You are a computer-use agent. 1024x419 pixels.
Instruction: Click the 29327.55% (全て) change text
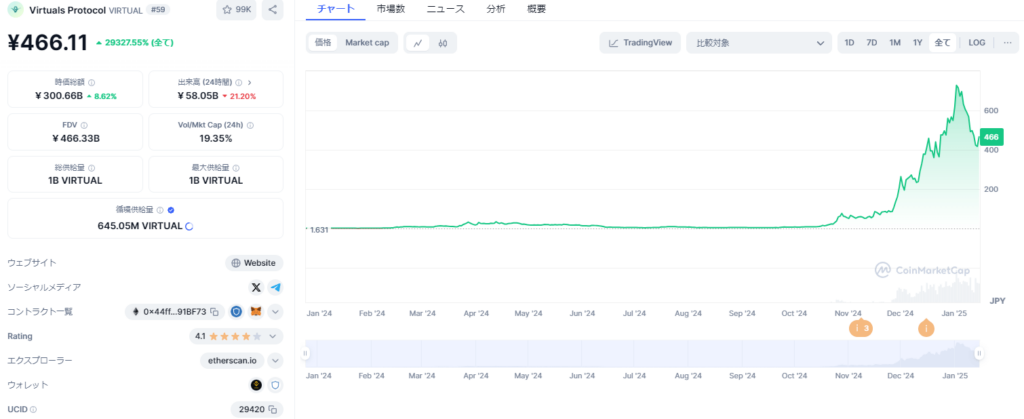coord(135,43)
